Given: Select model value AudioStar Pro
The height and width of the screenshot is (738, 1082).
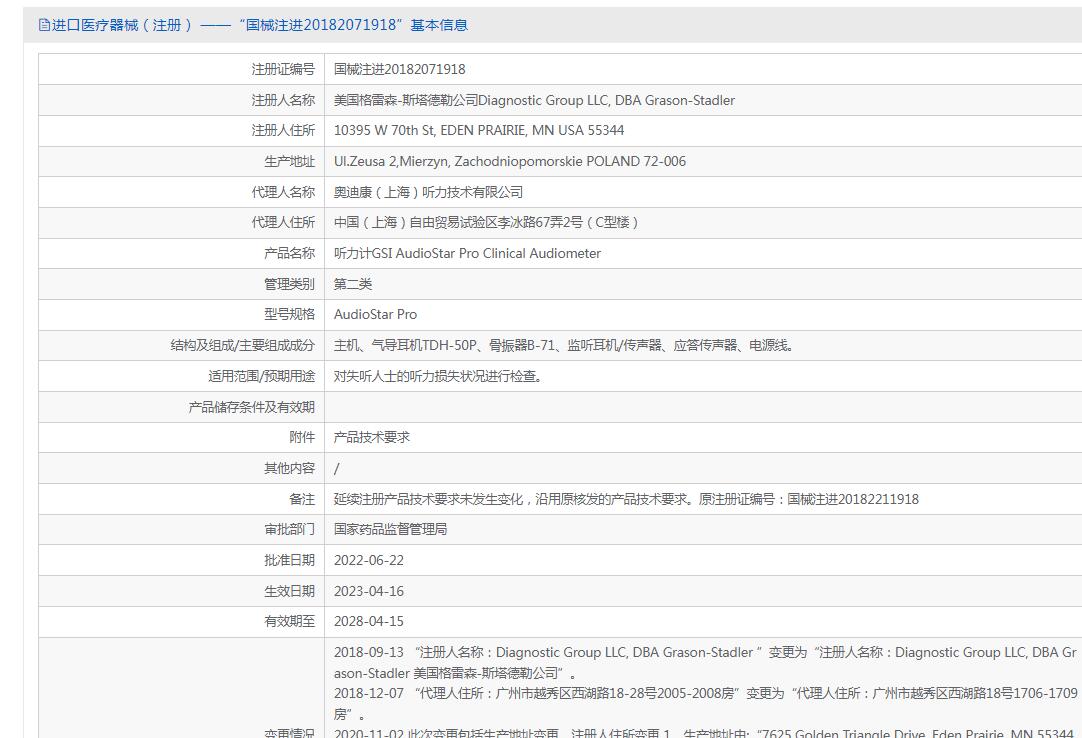Looking at the screenshot, I should point(375,314).
